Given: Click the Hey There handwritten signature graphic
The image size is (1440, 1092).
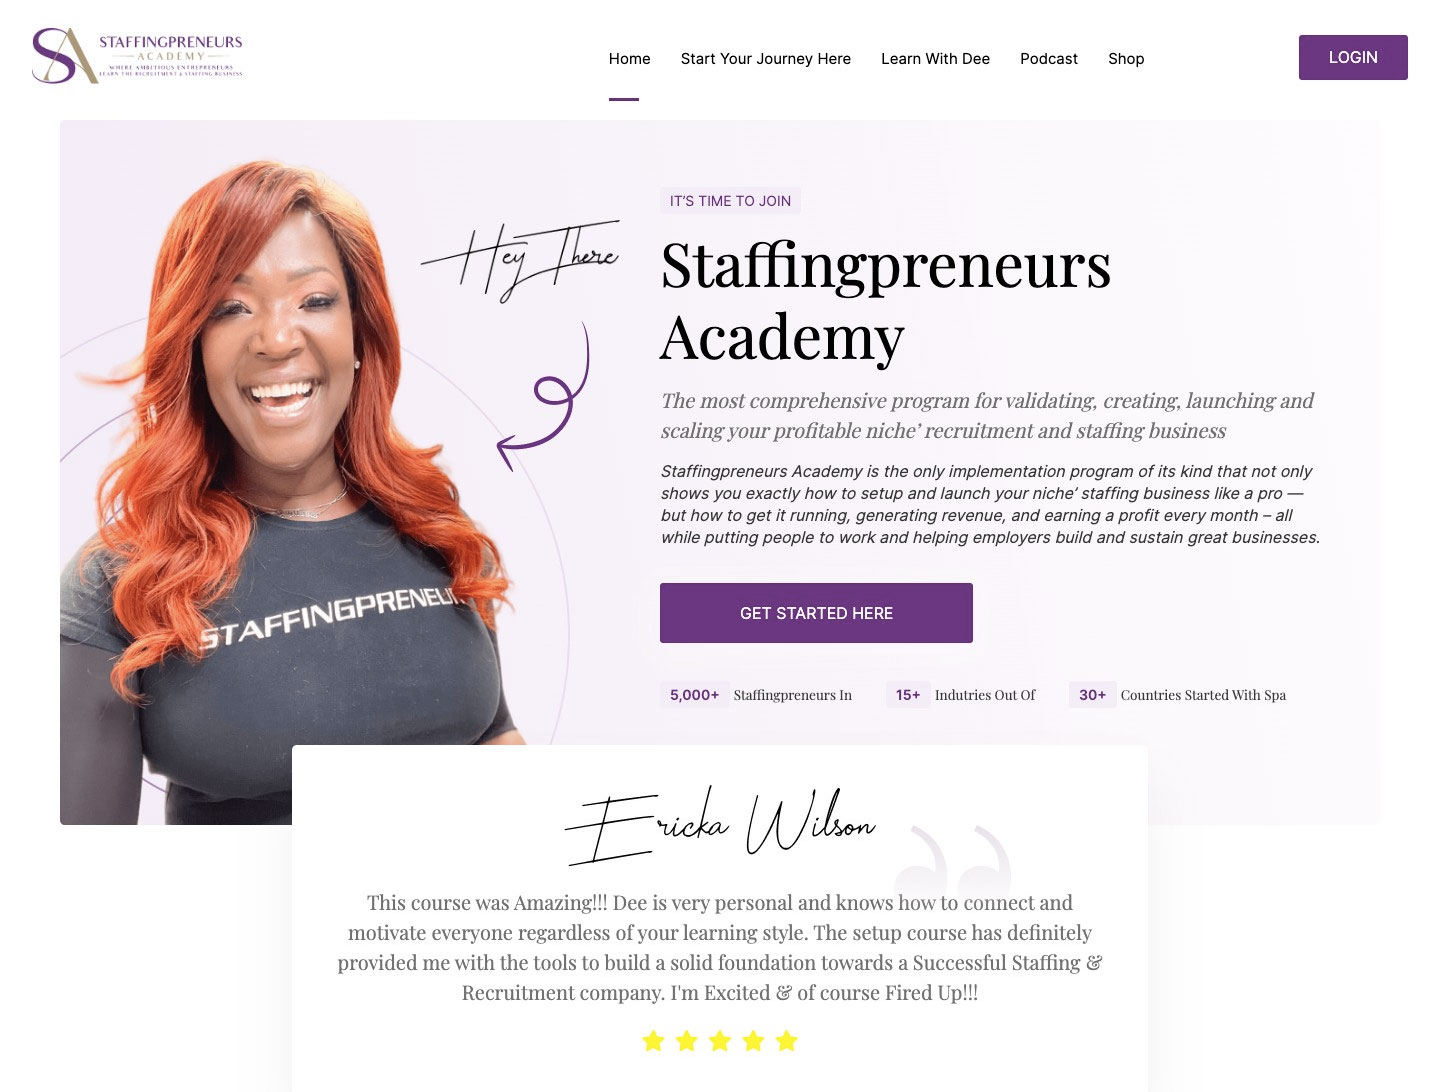Looking at the screenshot, I should click(x=520, y=260).
